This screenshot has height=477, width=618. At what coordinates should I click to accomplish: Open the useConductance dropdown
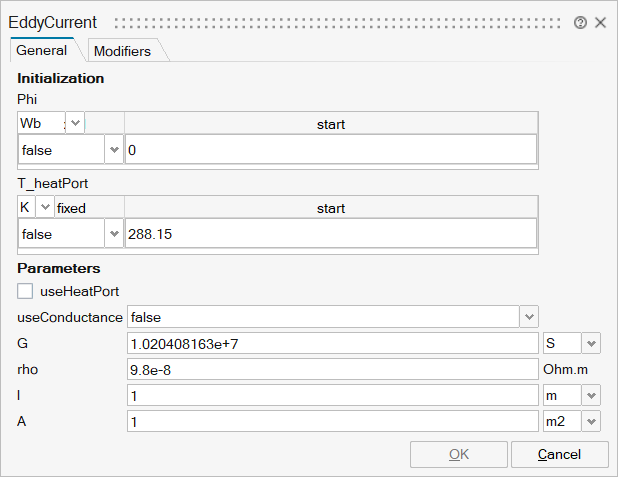529,317
